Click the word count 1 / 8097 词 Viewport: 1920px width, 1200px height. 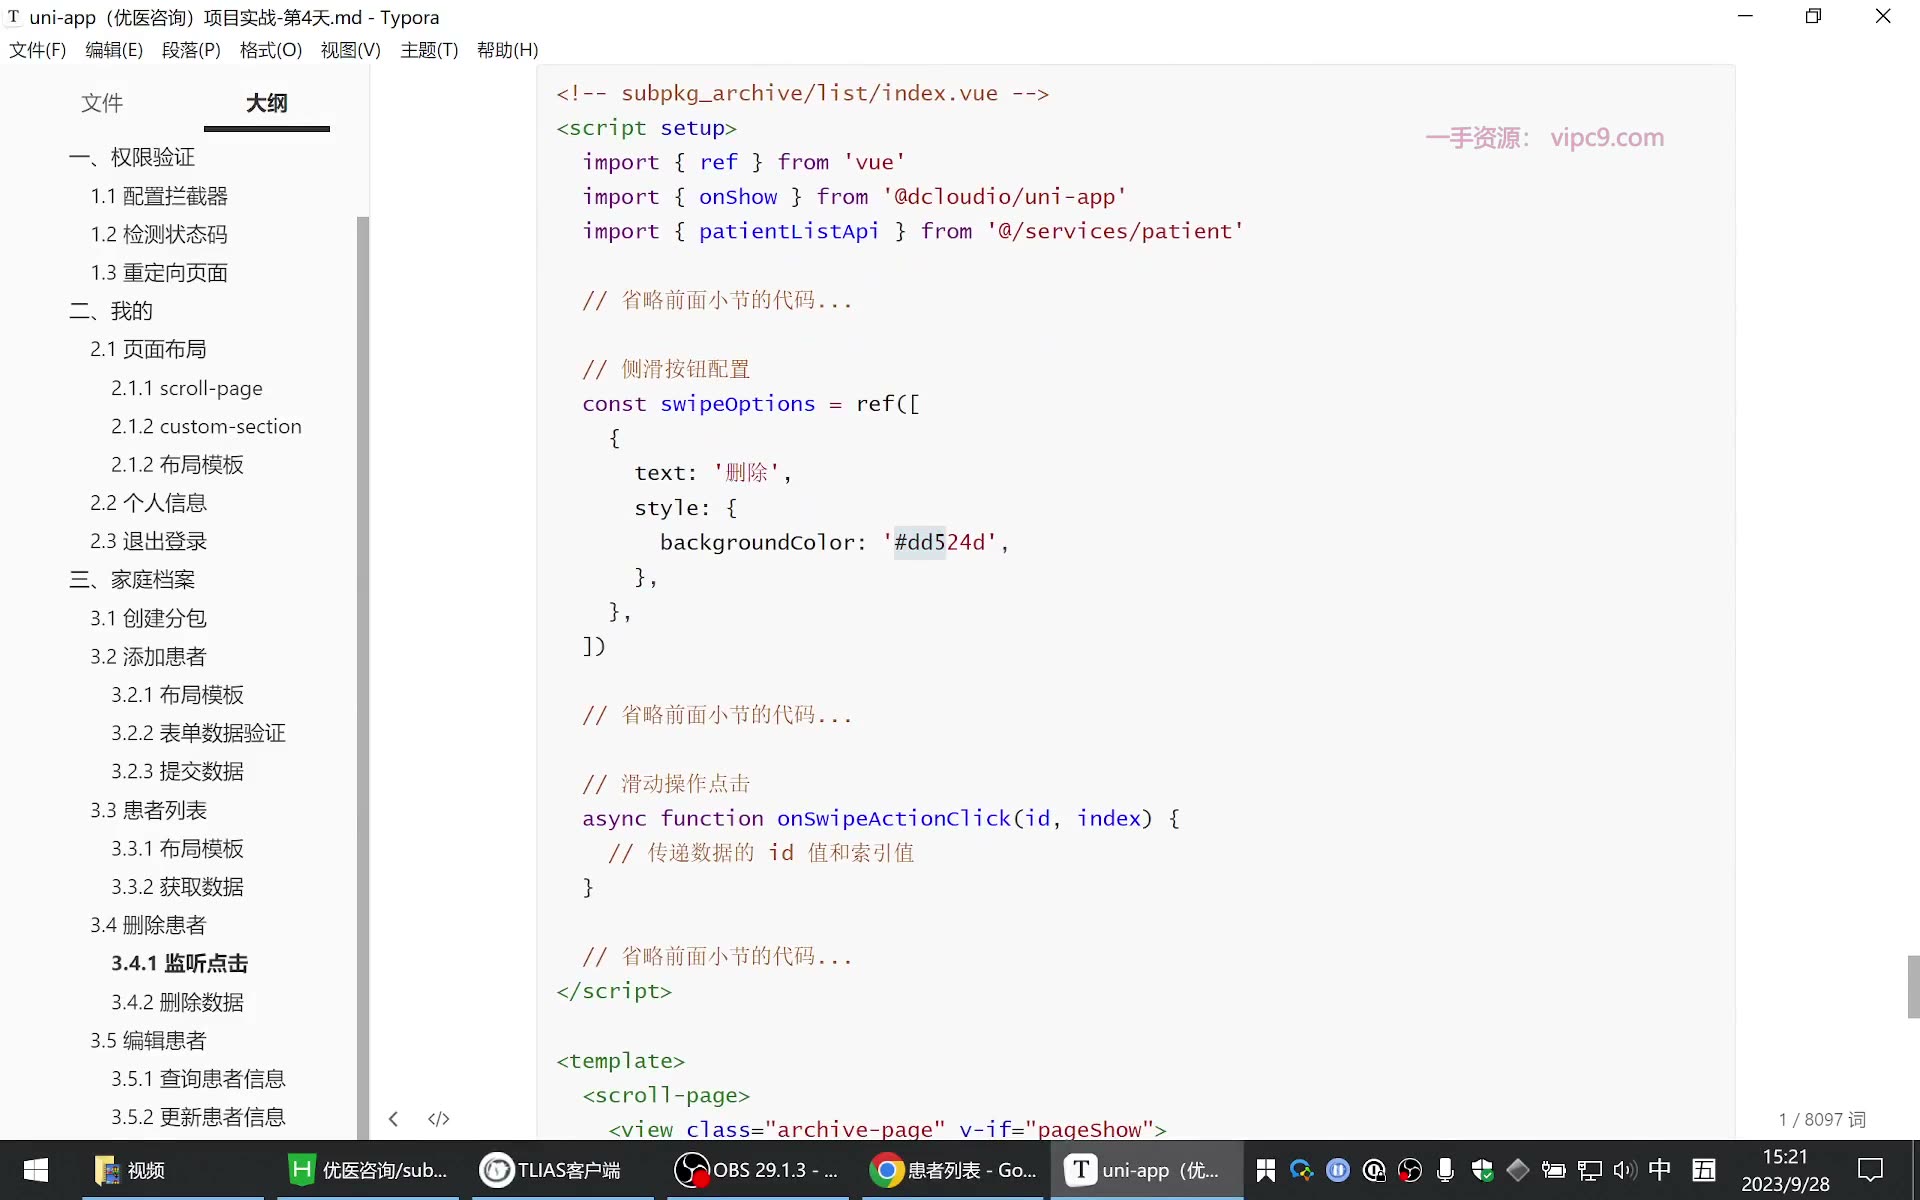point(1821,1120)
